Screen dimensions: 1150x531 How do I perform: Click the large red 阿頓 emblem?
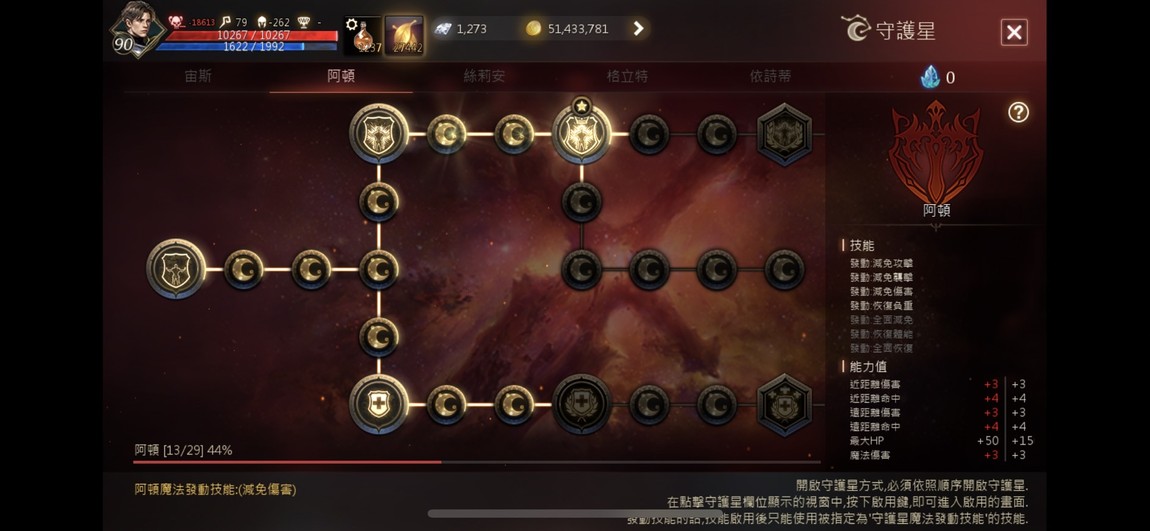936,152
